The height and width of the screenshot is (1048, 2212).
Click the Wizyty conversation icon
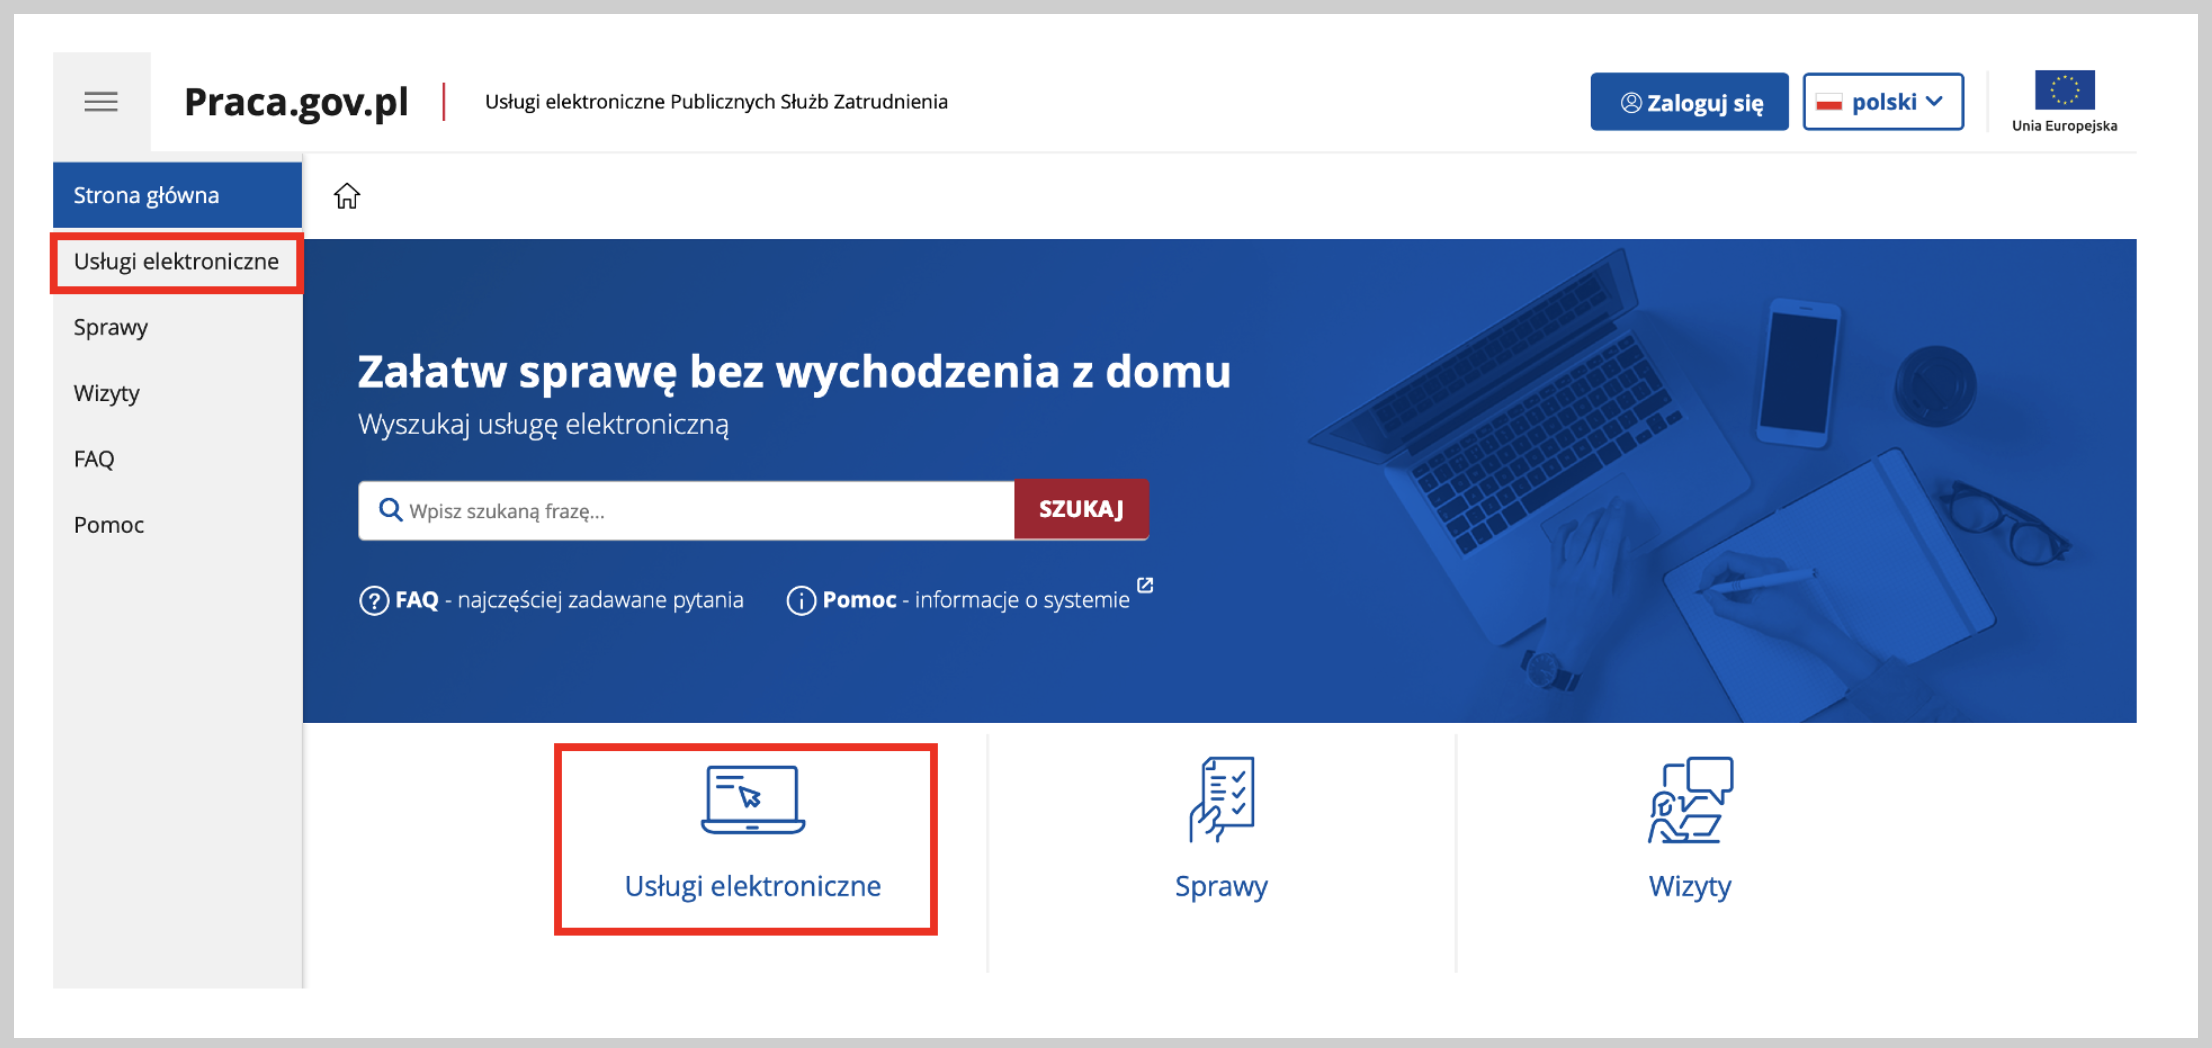point(1690,800)
